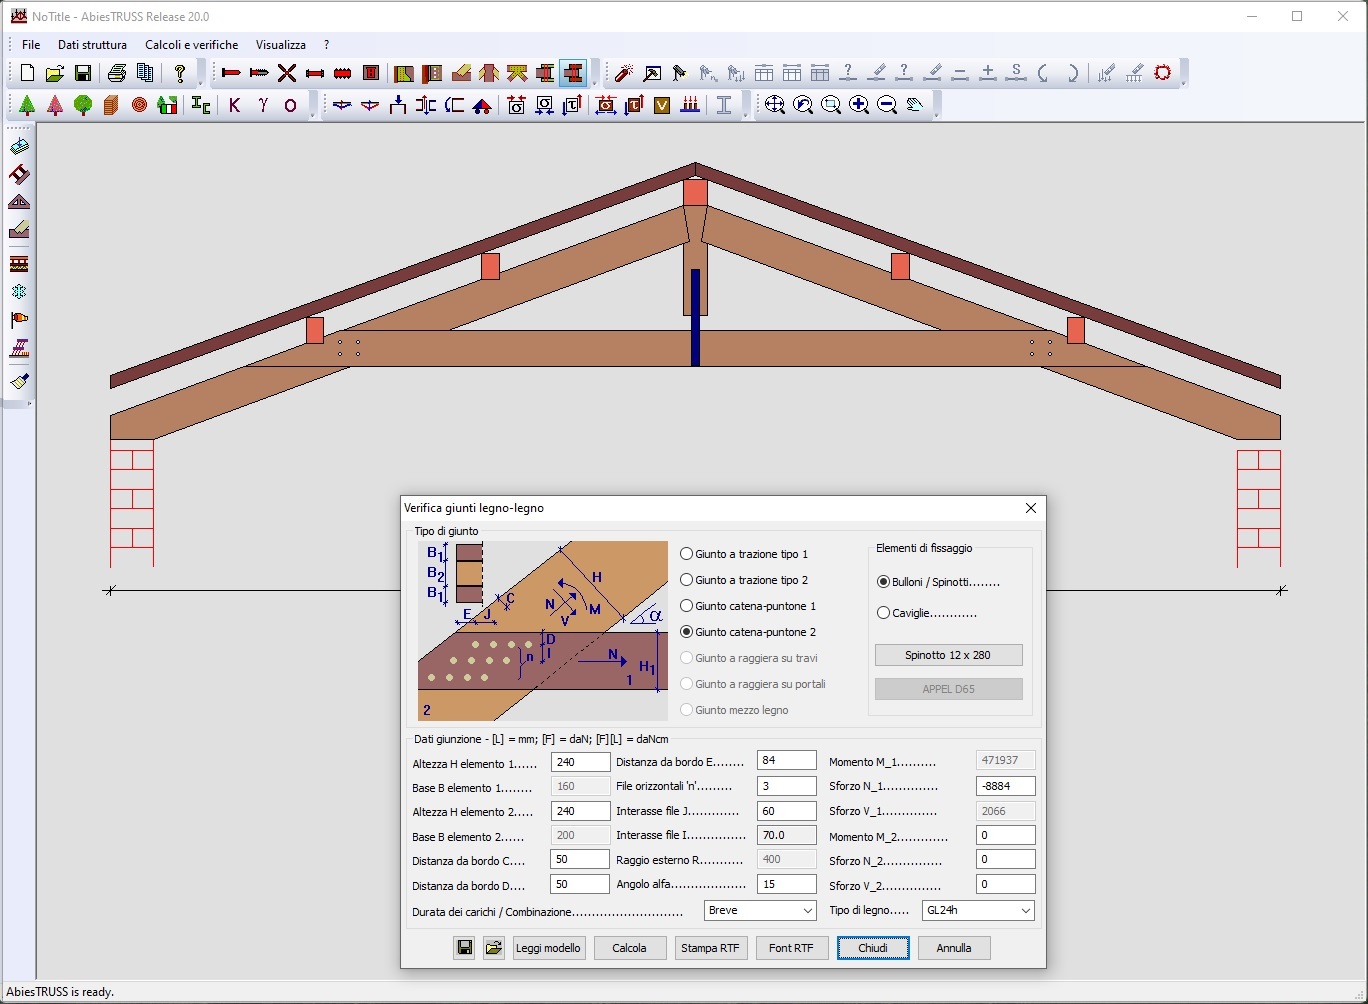Click the zoom previous icon

(803, 105)
